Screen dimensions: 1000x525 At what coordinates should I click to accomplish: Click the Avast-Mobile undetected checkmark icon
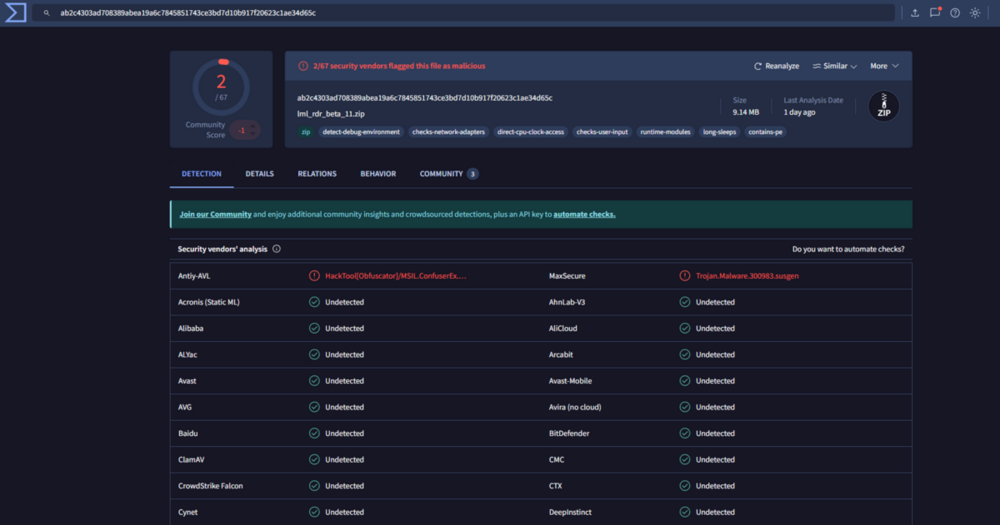(x=684, y=380)
